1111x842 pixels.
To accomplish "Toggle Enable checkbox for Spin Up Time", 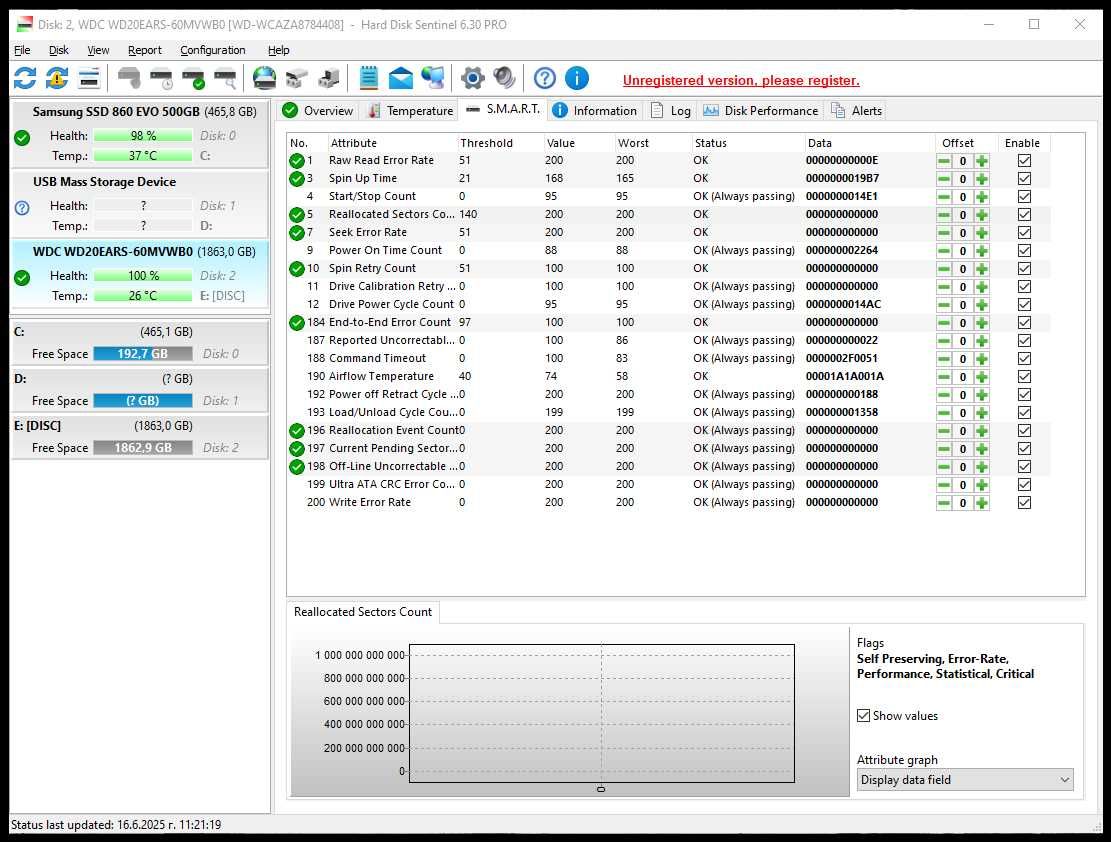I will 1024,179.
